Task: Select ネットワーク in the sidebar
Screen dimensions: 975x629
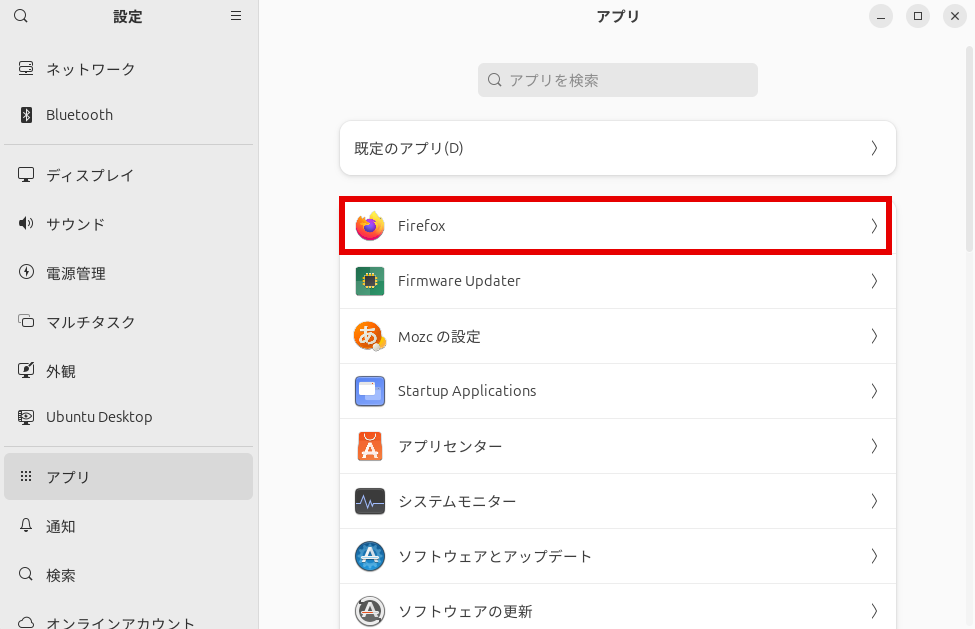Action: click(90, 69)
